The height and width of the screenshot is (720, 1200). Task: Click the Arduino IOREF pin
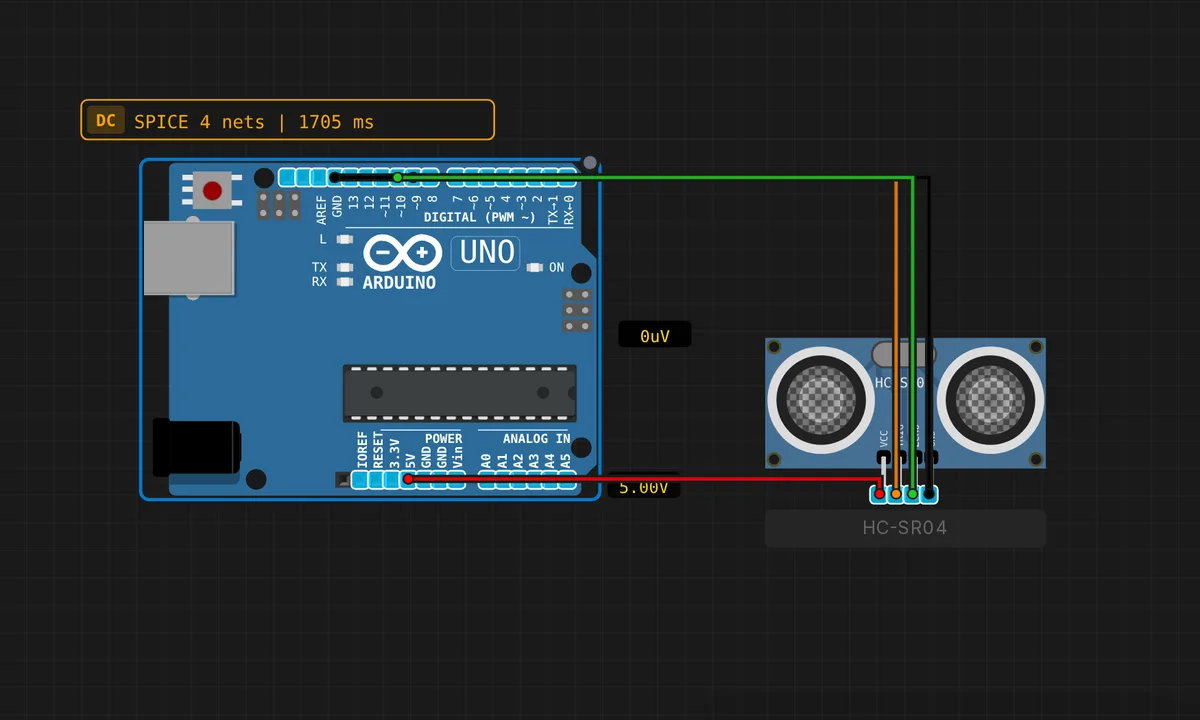coord(360,480)
